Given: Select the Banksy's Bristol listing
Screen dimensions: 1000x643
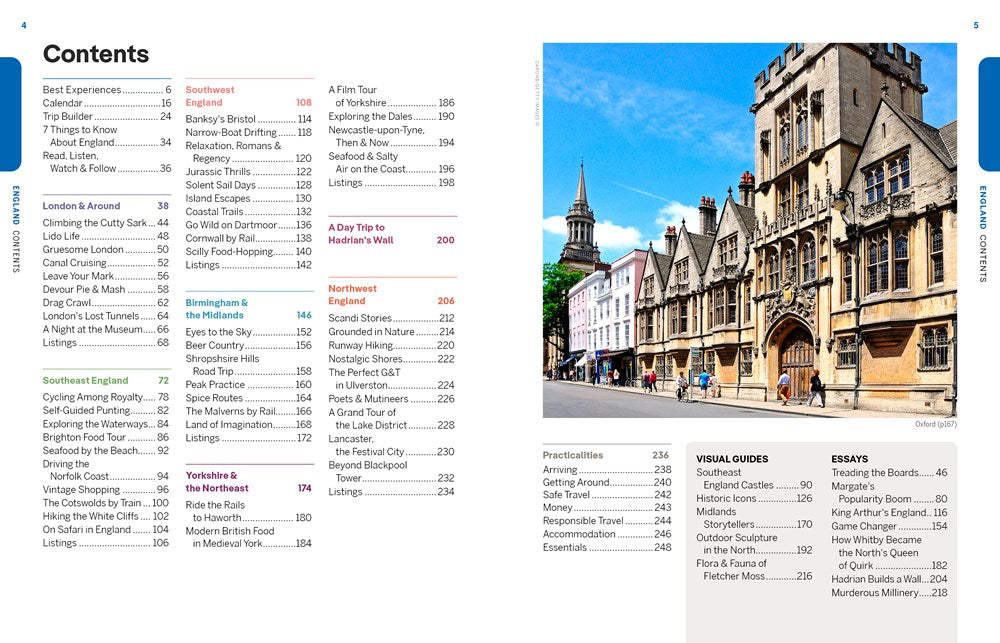Looking at the screenshot, I should click(224, 118).
